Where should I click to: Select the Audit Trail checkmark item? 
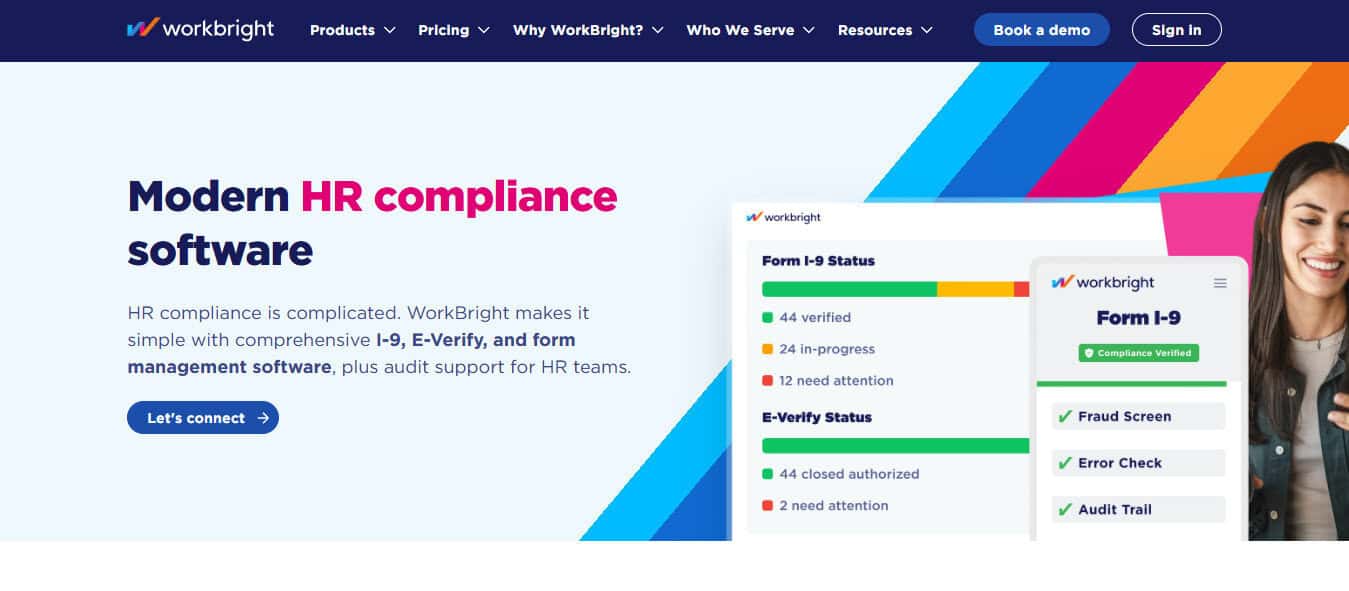point(1138,509)
